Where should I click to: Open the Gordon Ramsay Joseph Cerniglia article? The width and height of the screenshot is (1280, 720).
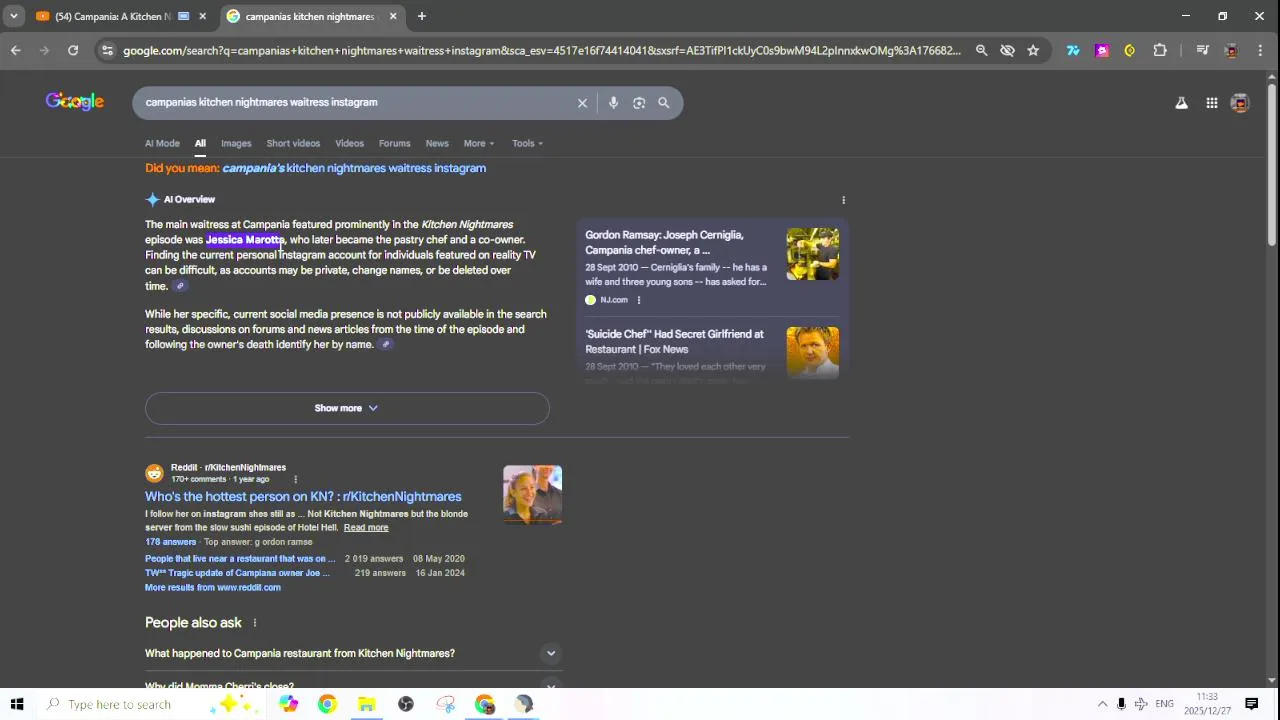(x=664, y=243)
